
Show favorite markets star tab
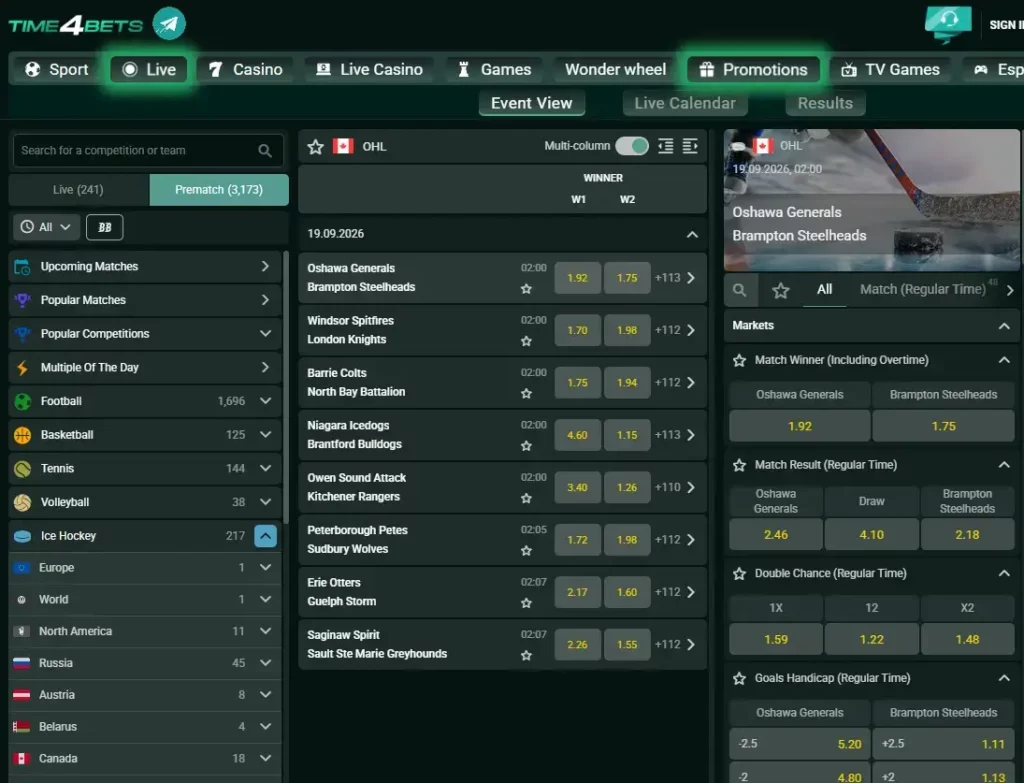[781, 290]
